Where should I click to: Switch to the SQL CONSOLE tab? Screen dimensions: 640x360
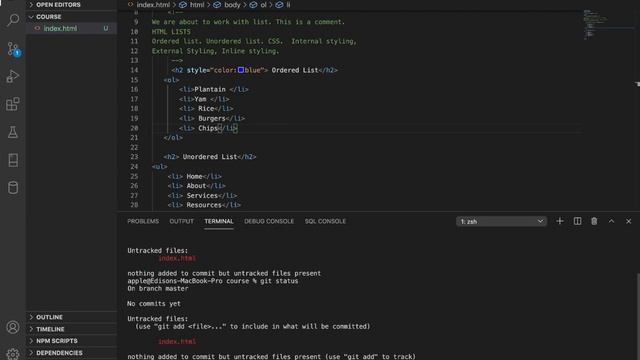click(x=325, y=221)
